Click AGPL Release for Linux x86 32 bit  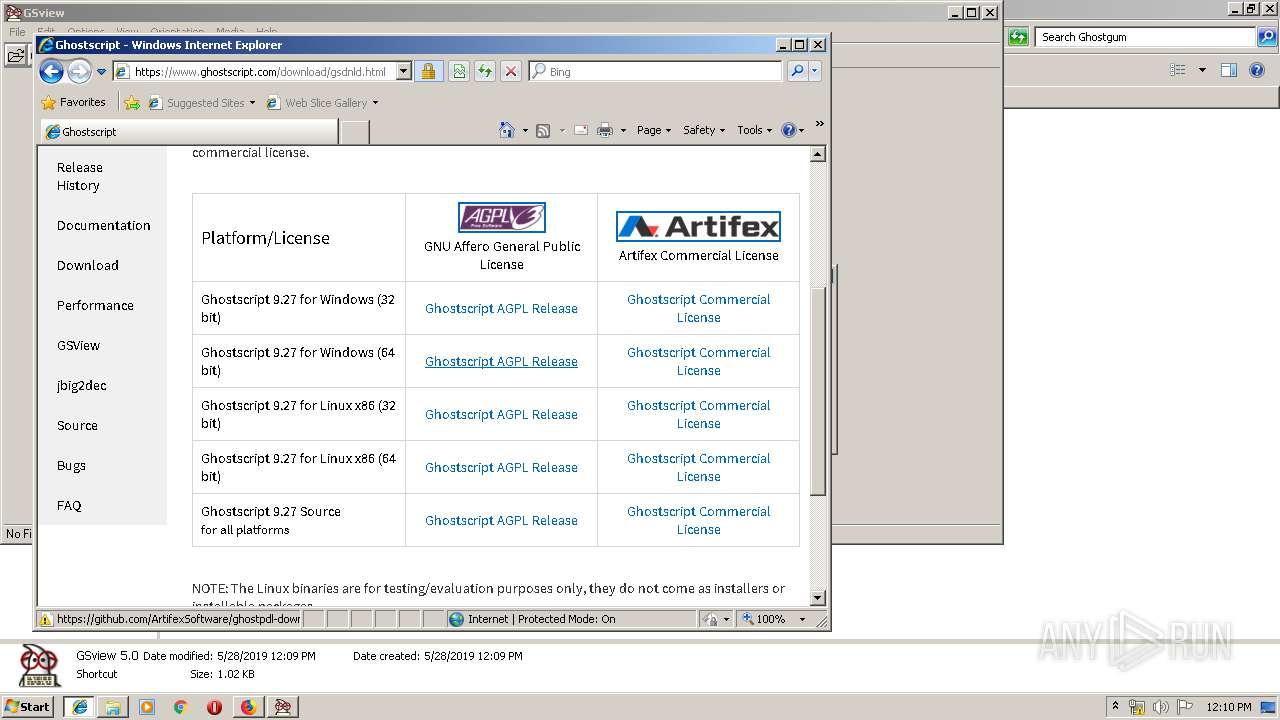click(x=501, y=414)
